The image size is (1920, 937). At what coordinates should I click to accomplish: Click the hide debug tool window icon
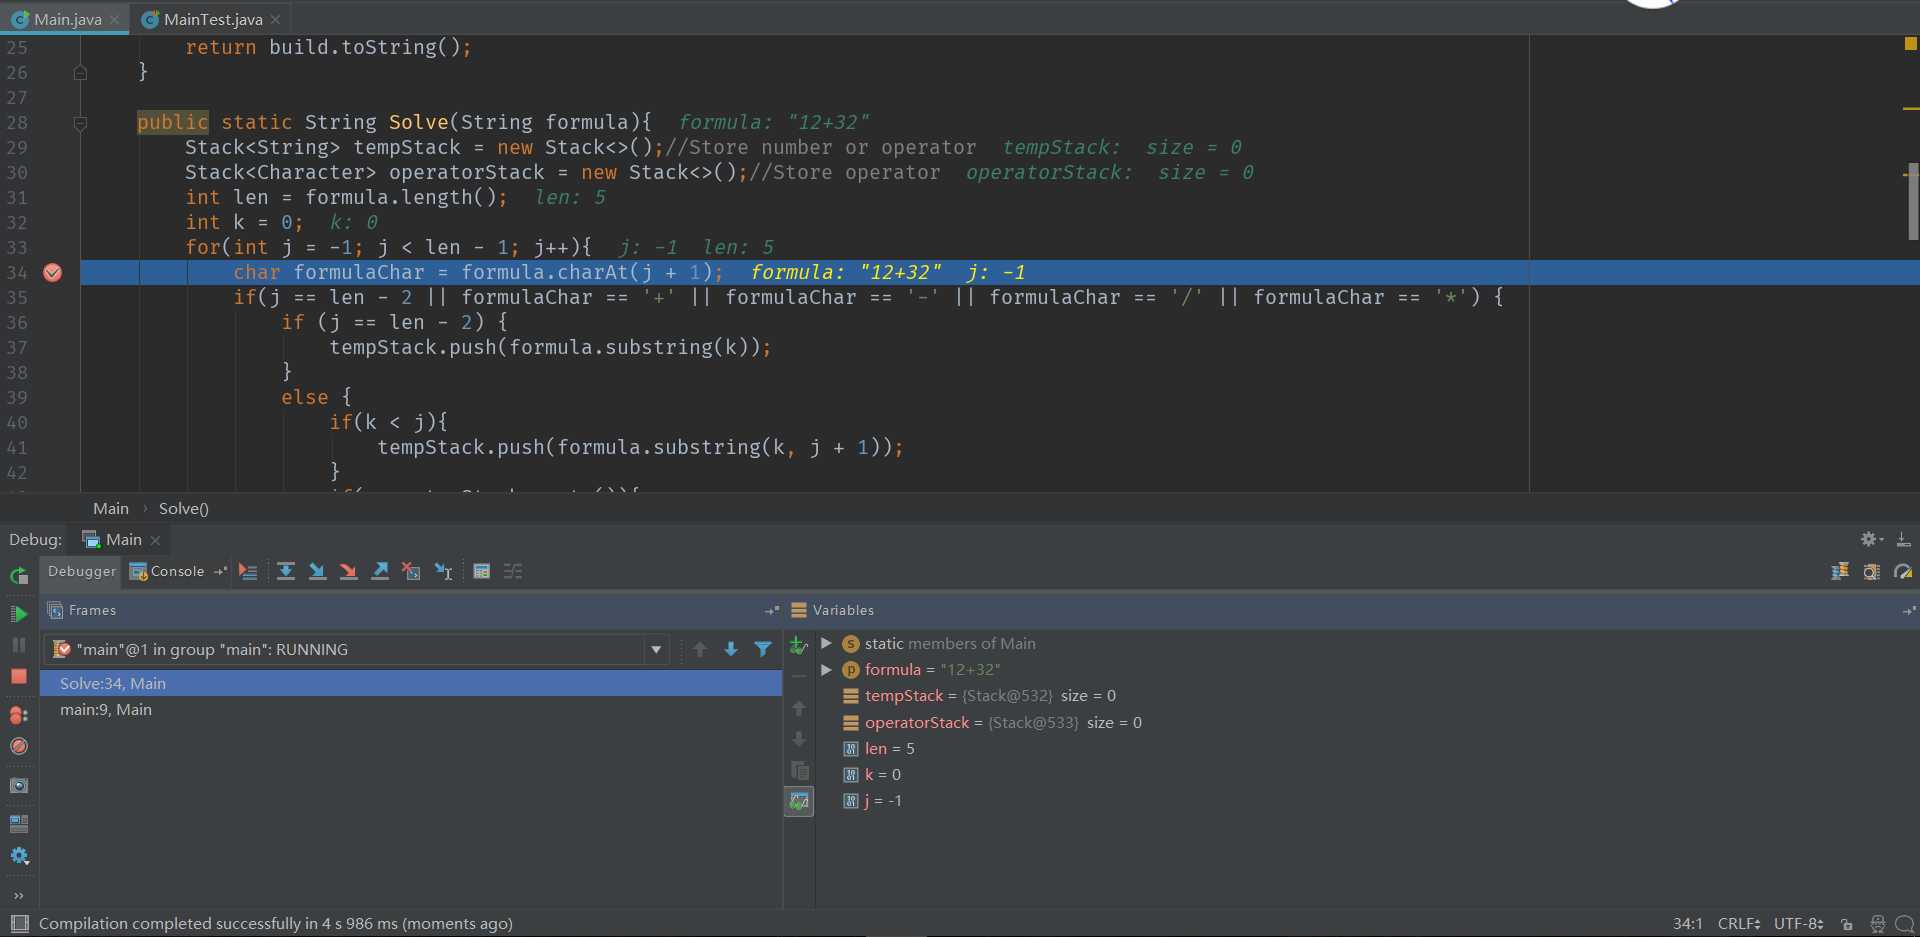pos(1904,539)
